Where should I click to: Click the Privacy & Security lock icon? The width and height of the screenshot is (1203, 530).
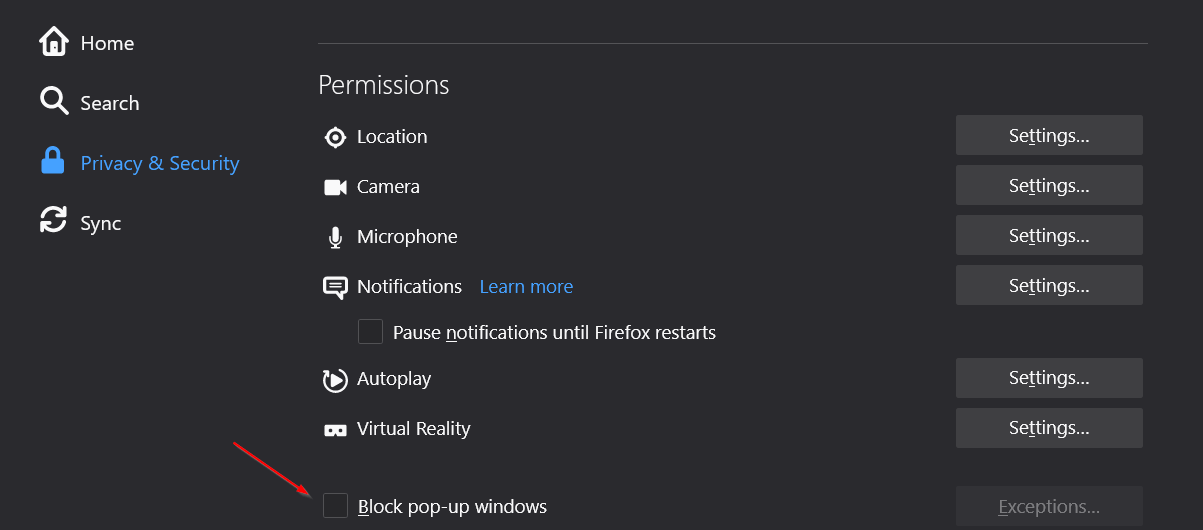[53, 161]
